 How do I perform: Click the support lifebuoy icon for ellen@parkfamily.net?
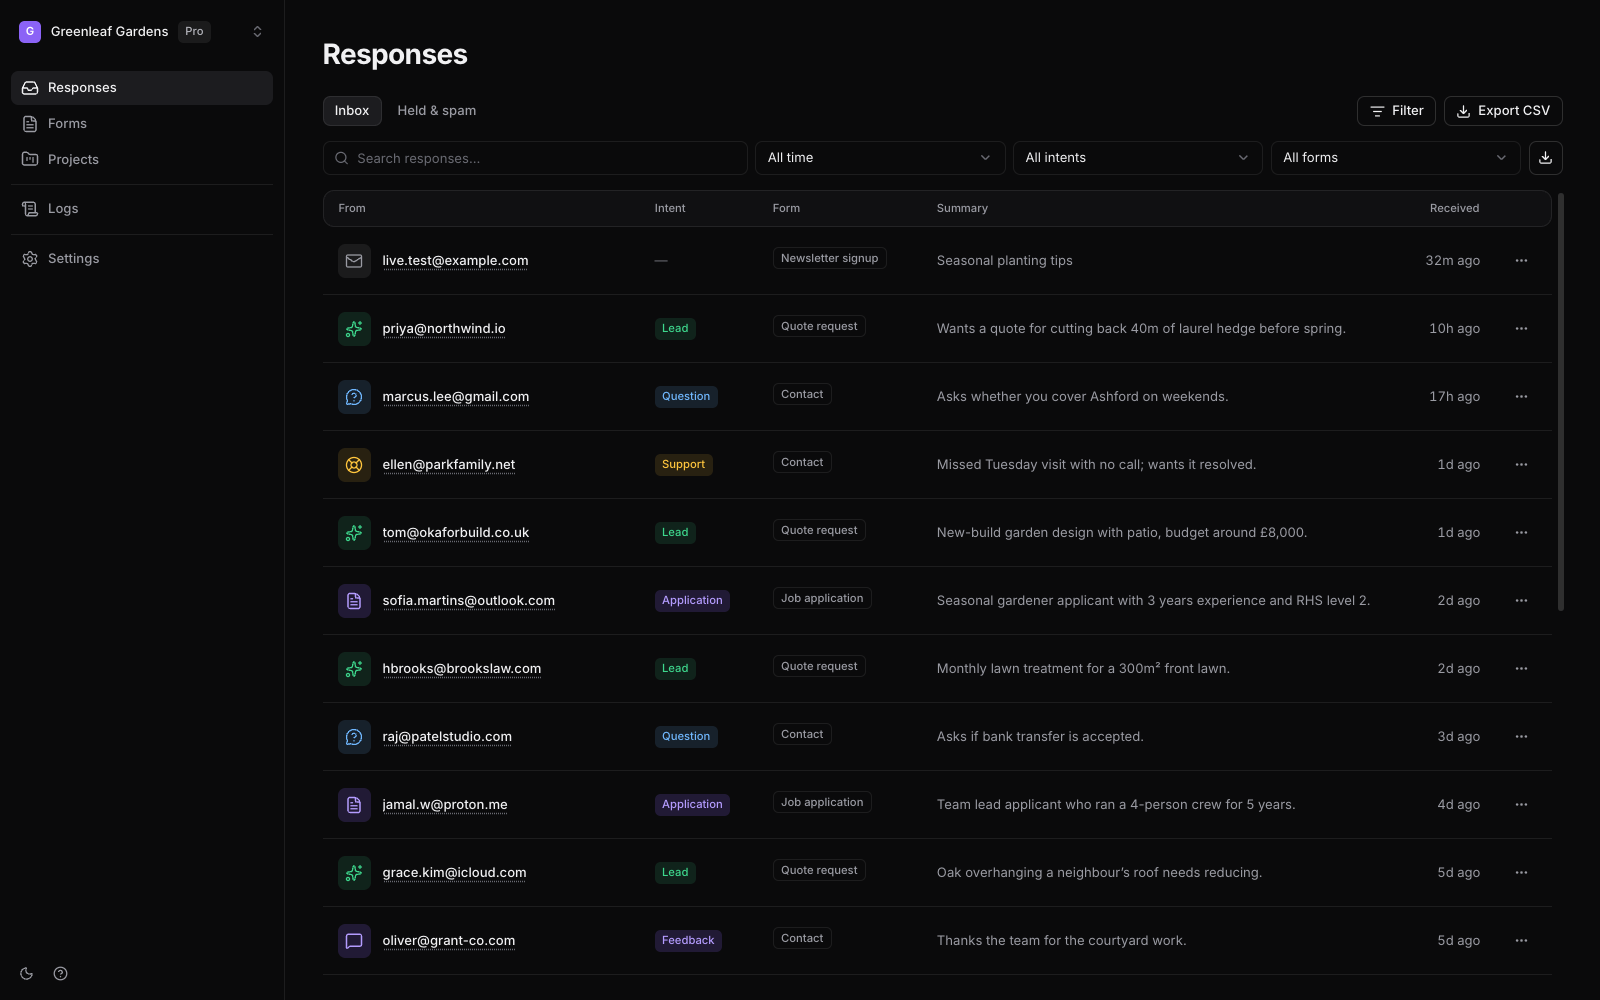tap(354, 465)
